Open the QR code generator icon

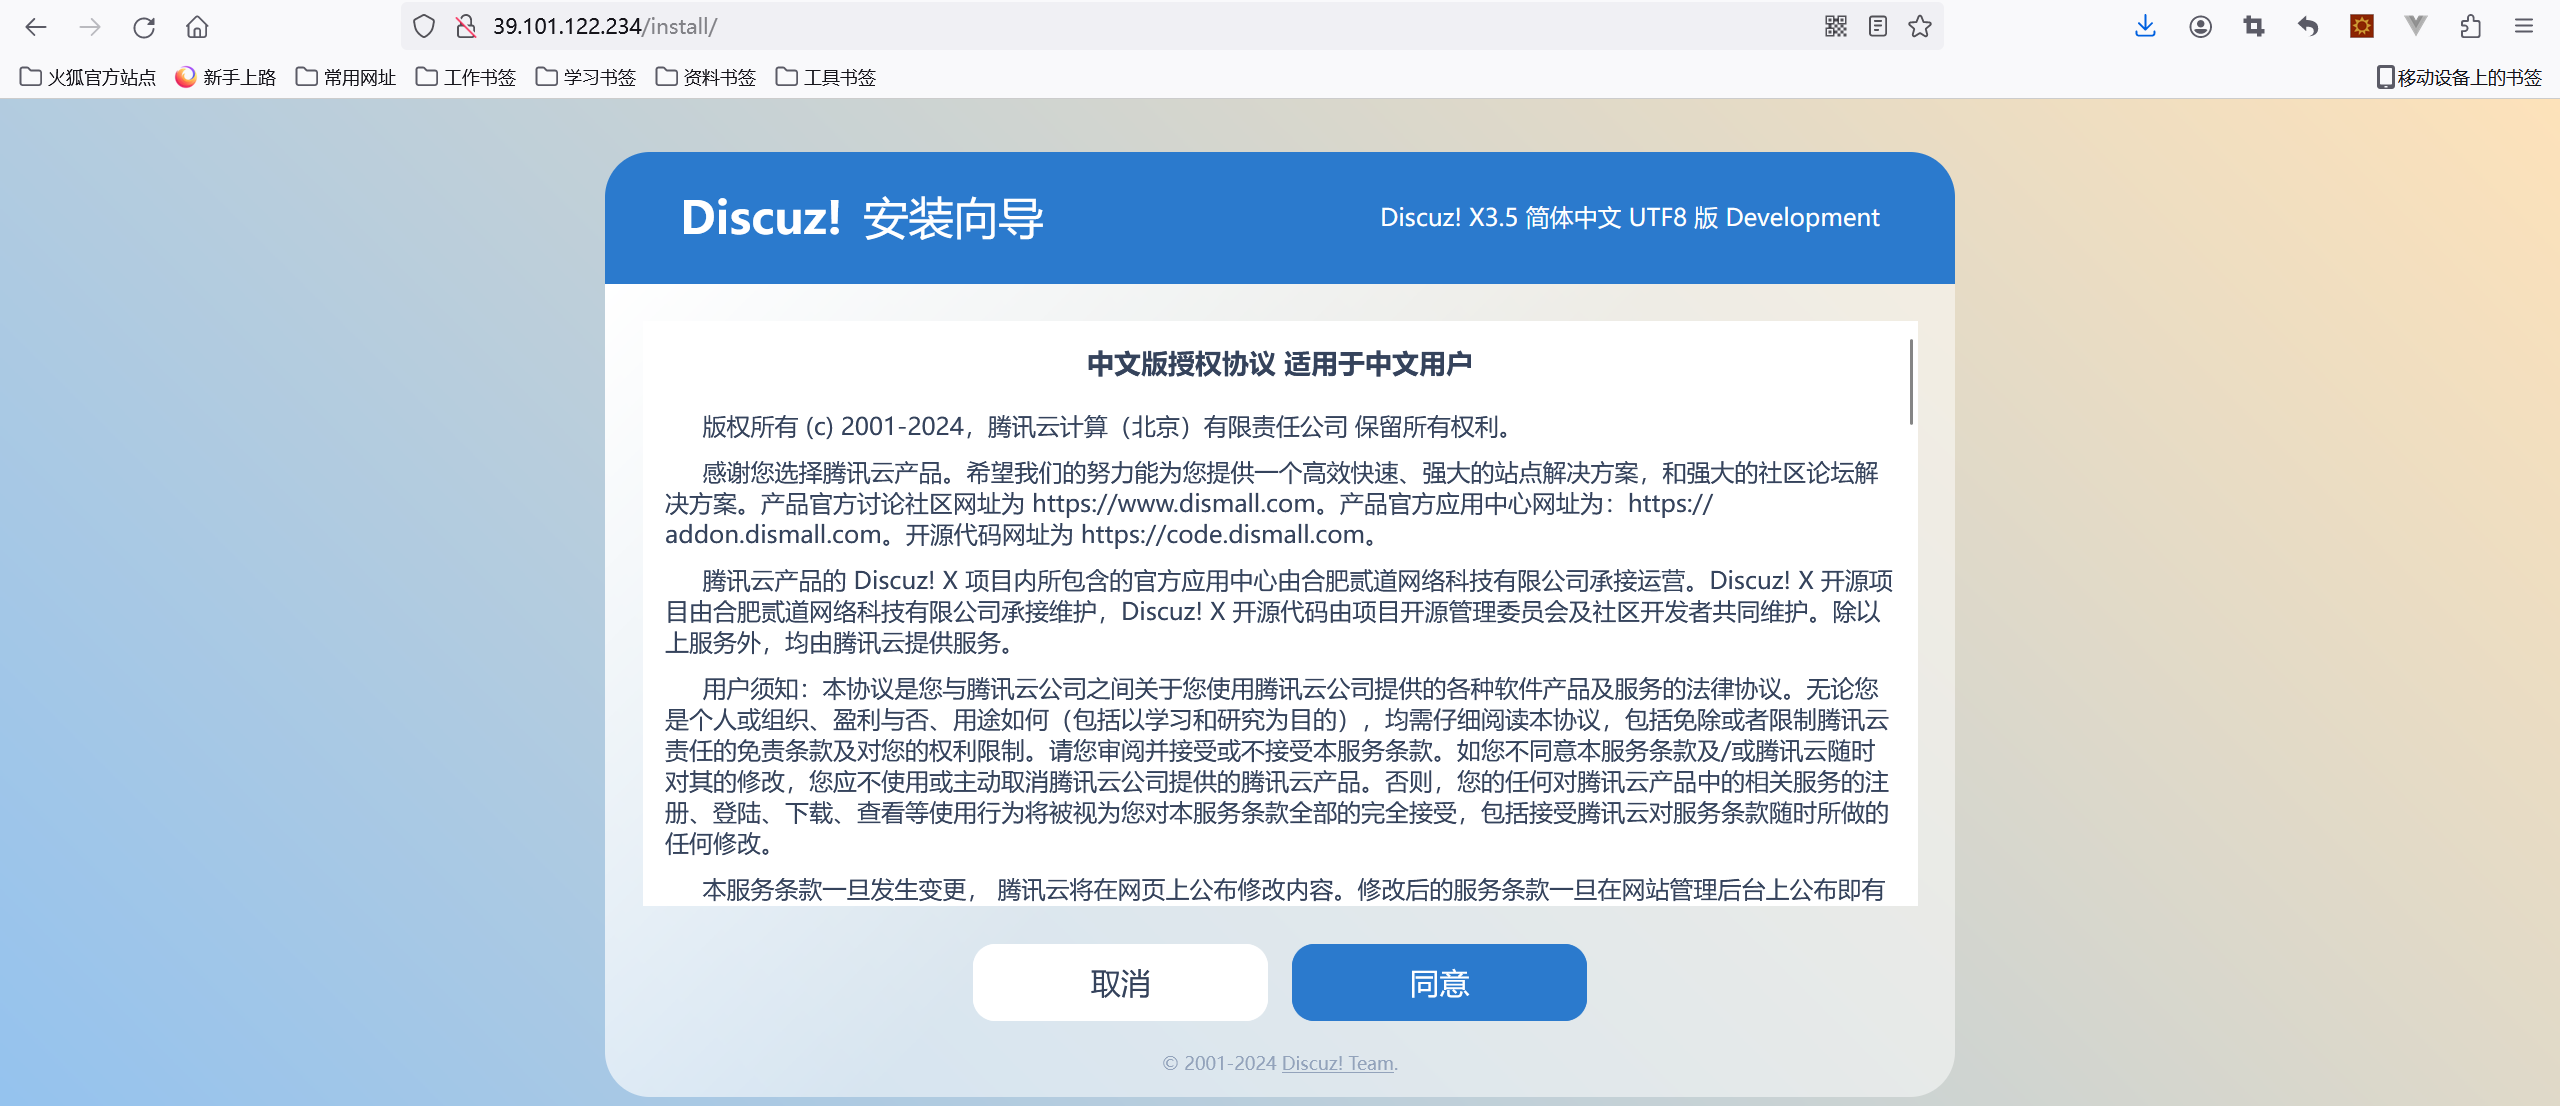(x=1835, y=27)
